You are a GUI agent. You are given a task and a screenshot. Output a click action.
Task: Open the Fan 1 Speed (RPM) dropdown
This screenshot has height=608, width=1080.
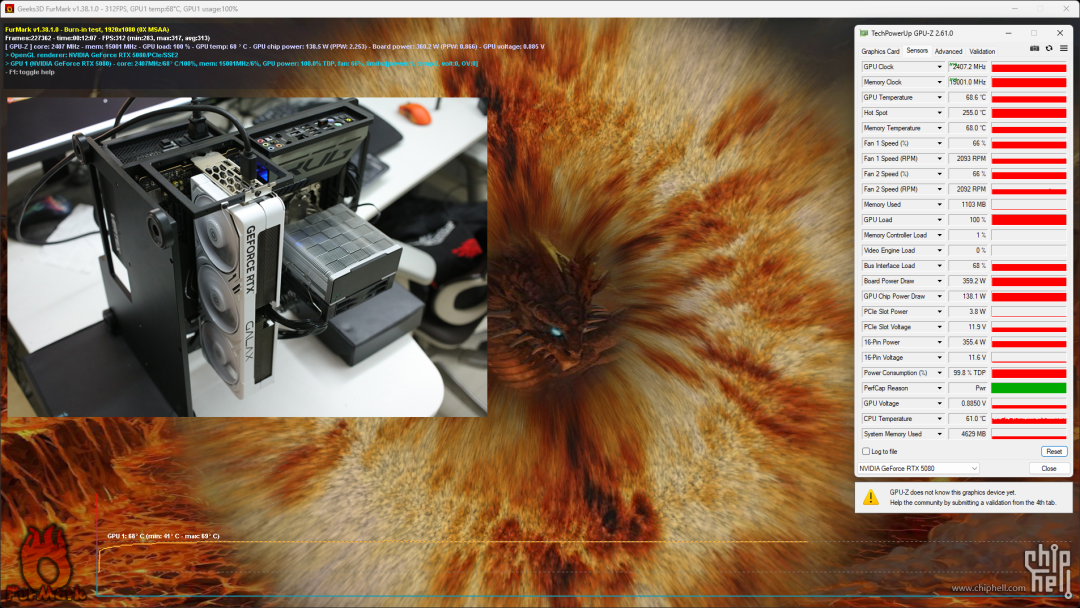[x=939, y=158]
